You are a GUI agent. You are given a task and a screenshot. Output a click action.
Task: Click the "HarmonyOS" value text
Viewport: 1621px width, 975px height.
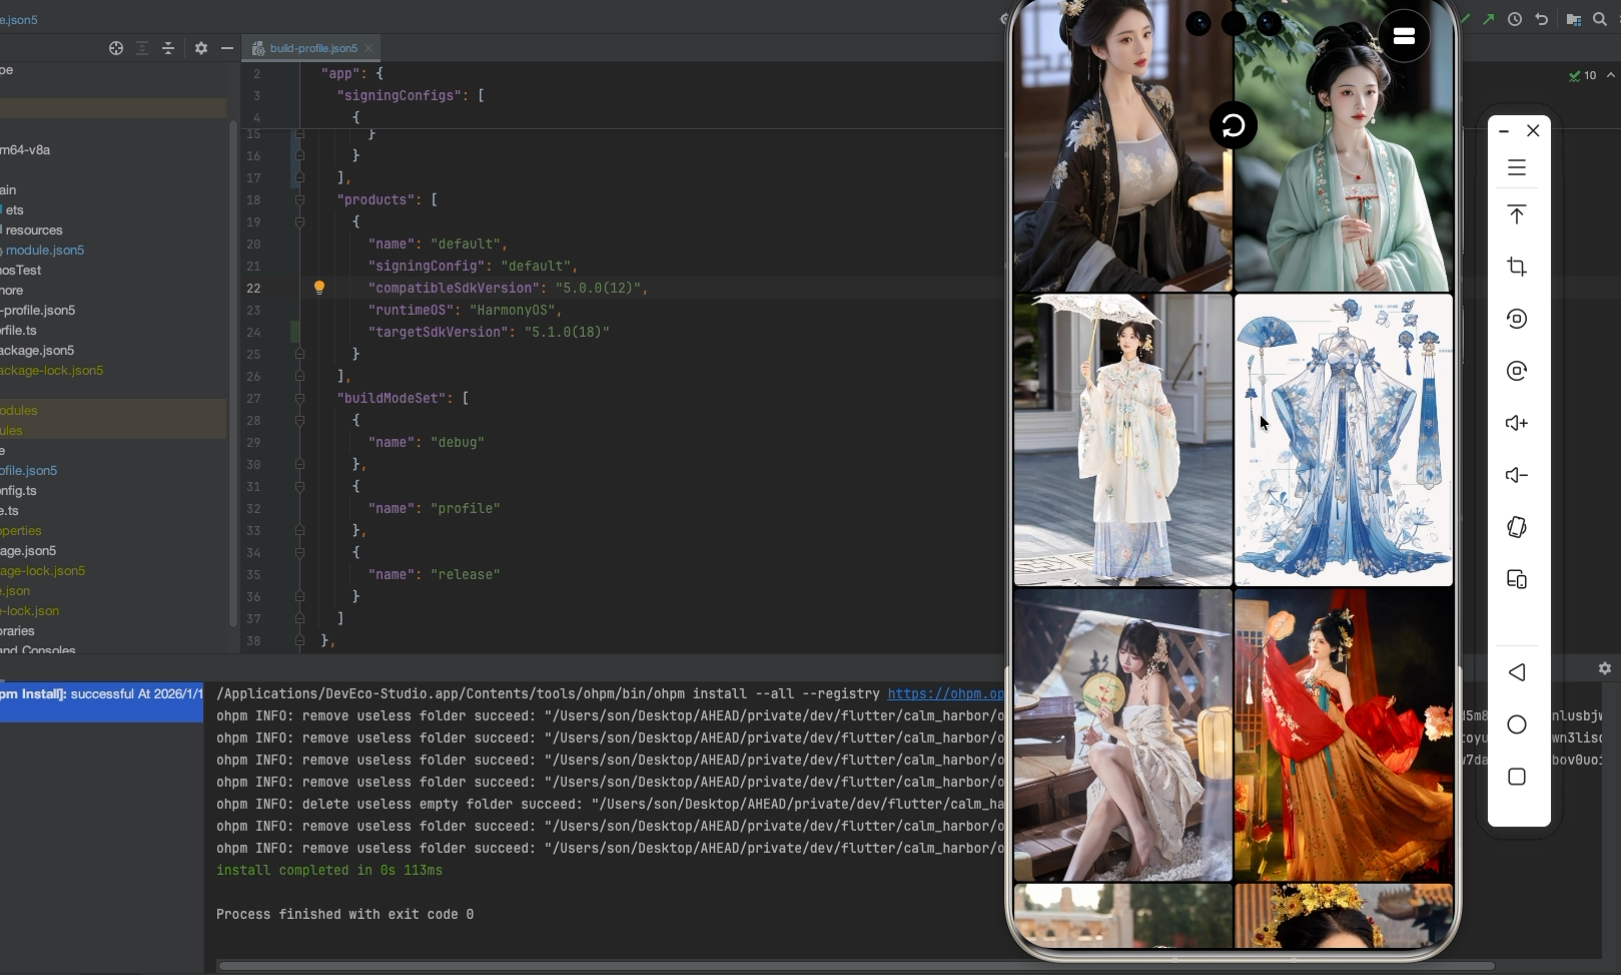(512, 310)
